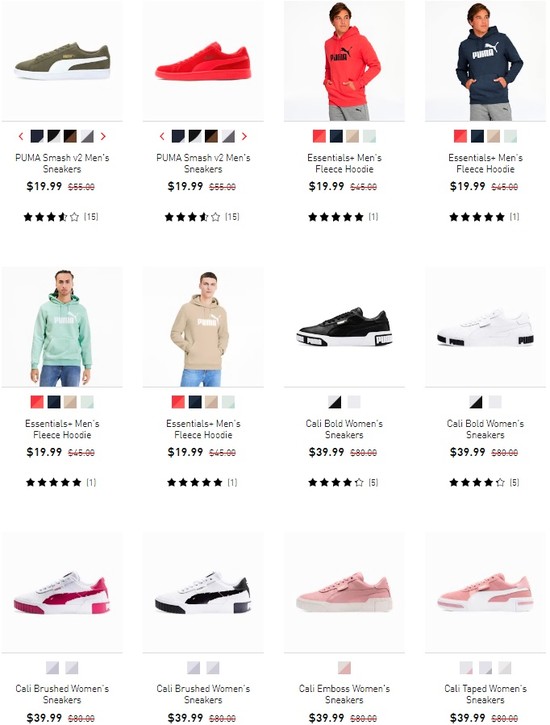View the black Cali Bold sneaker image
The width and height of the screenshot is (550, 725).
(344, 326)
